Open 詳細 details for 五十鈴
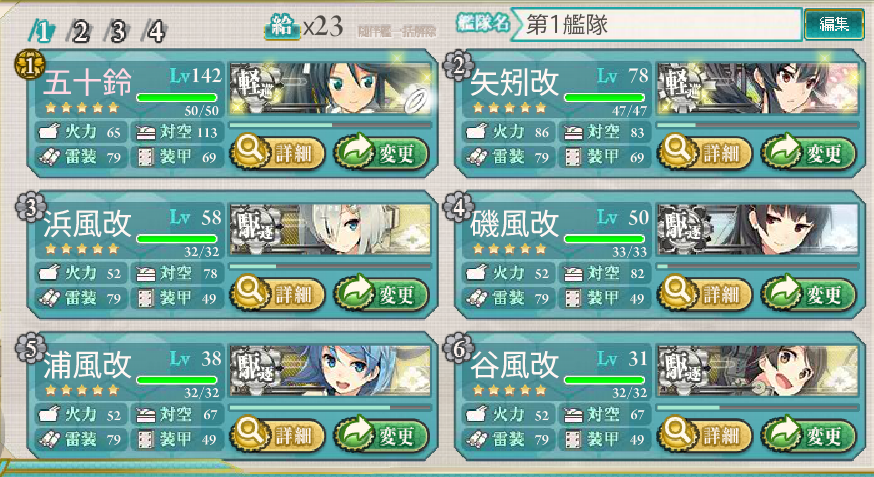This screenshot has height=477, width=874. coord(279,152)
